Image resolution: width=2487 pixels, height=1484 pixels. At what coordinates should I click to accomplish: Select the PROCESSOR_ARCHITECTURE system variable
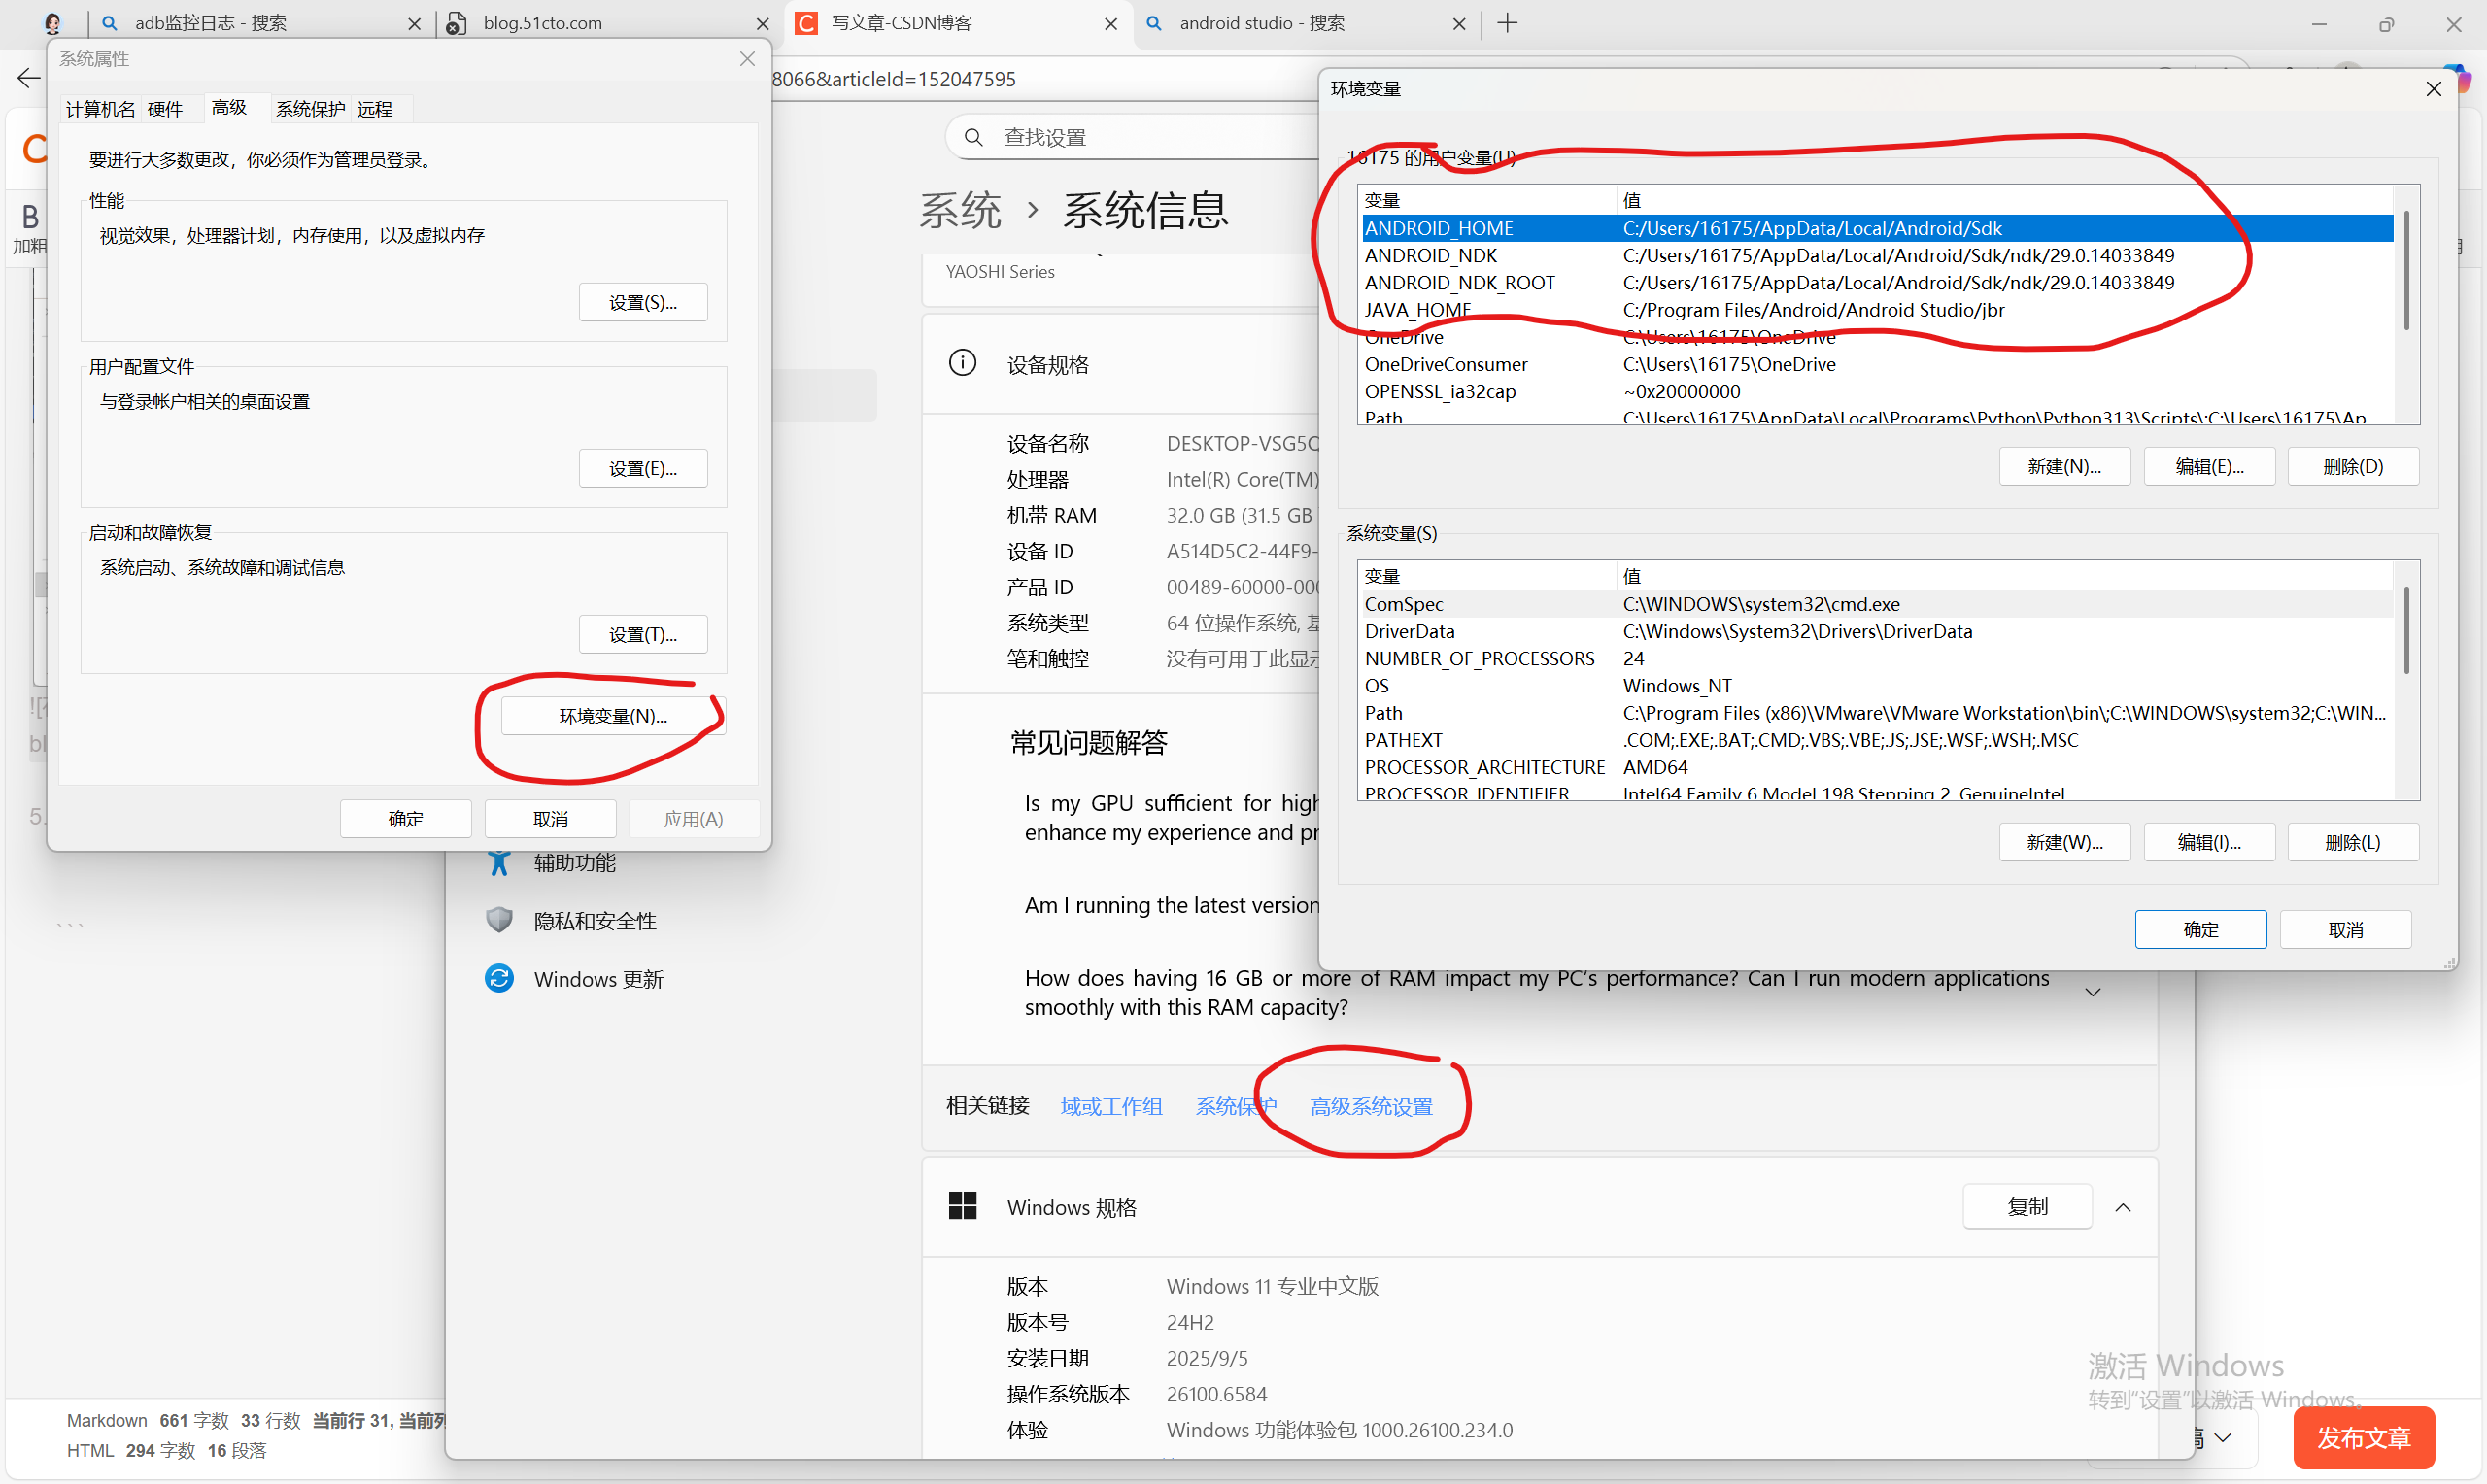point(1878,767)
